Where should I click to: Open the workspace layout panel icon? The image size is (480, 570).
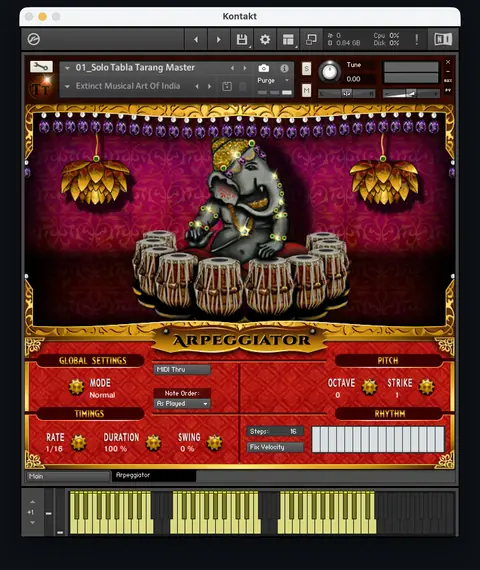(288, 39)
